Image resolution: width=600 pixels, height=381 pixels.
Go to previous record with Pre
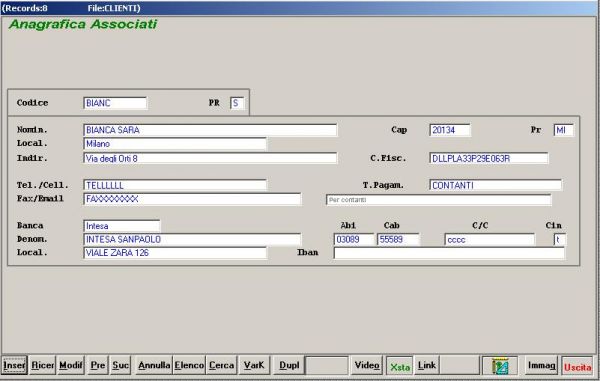point(98,365)
